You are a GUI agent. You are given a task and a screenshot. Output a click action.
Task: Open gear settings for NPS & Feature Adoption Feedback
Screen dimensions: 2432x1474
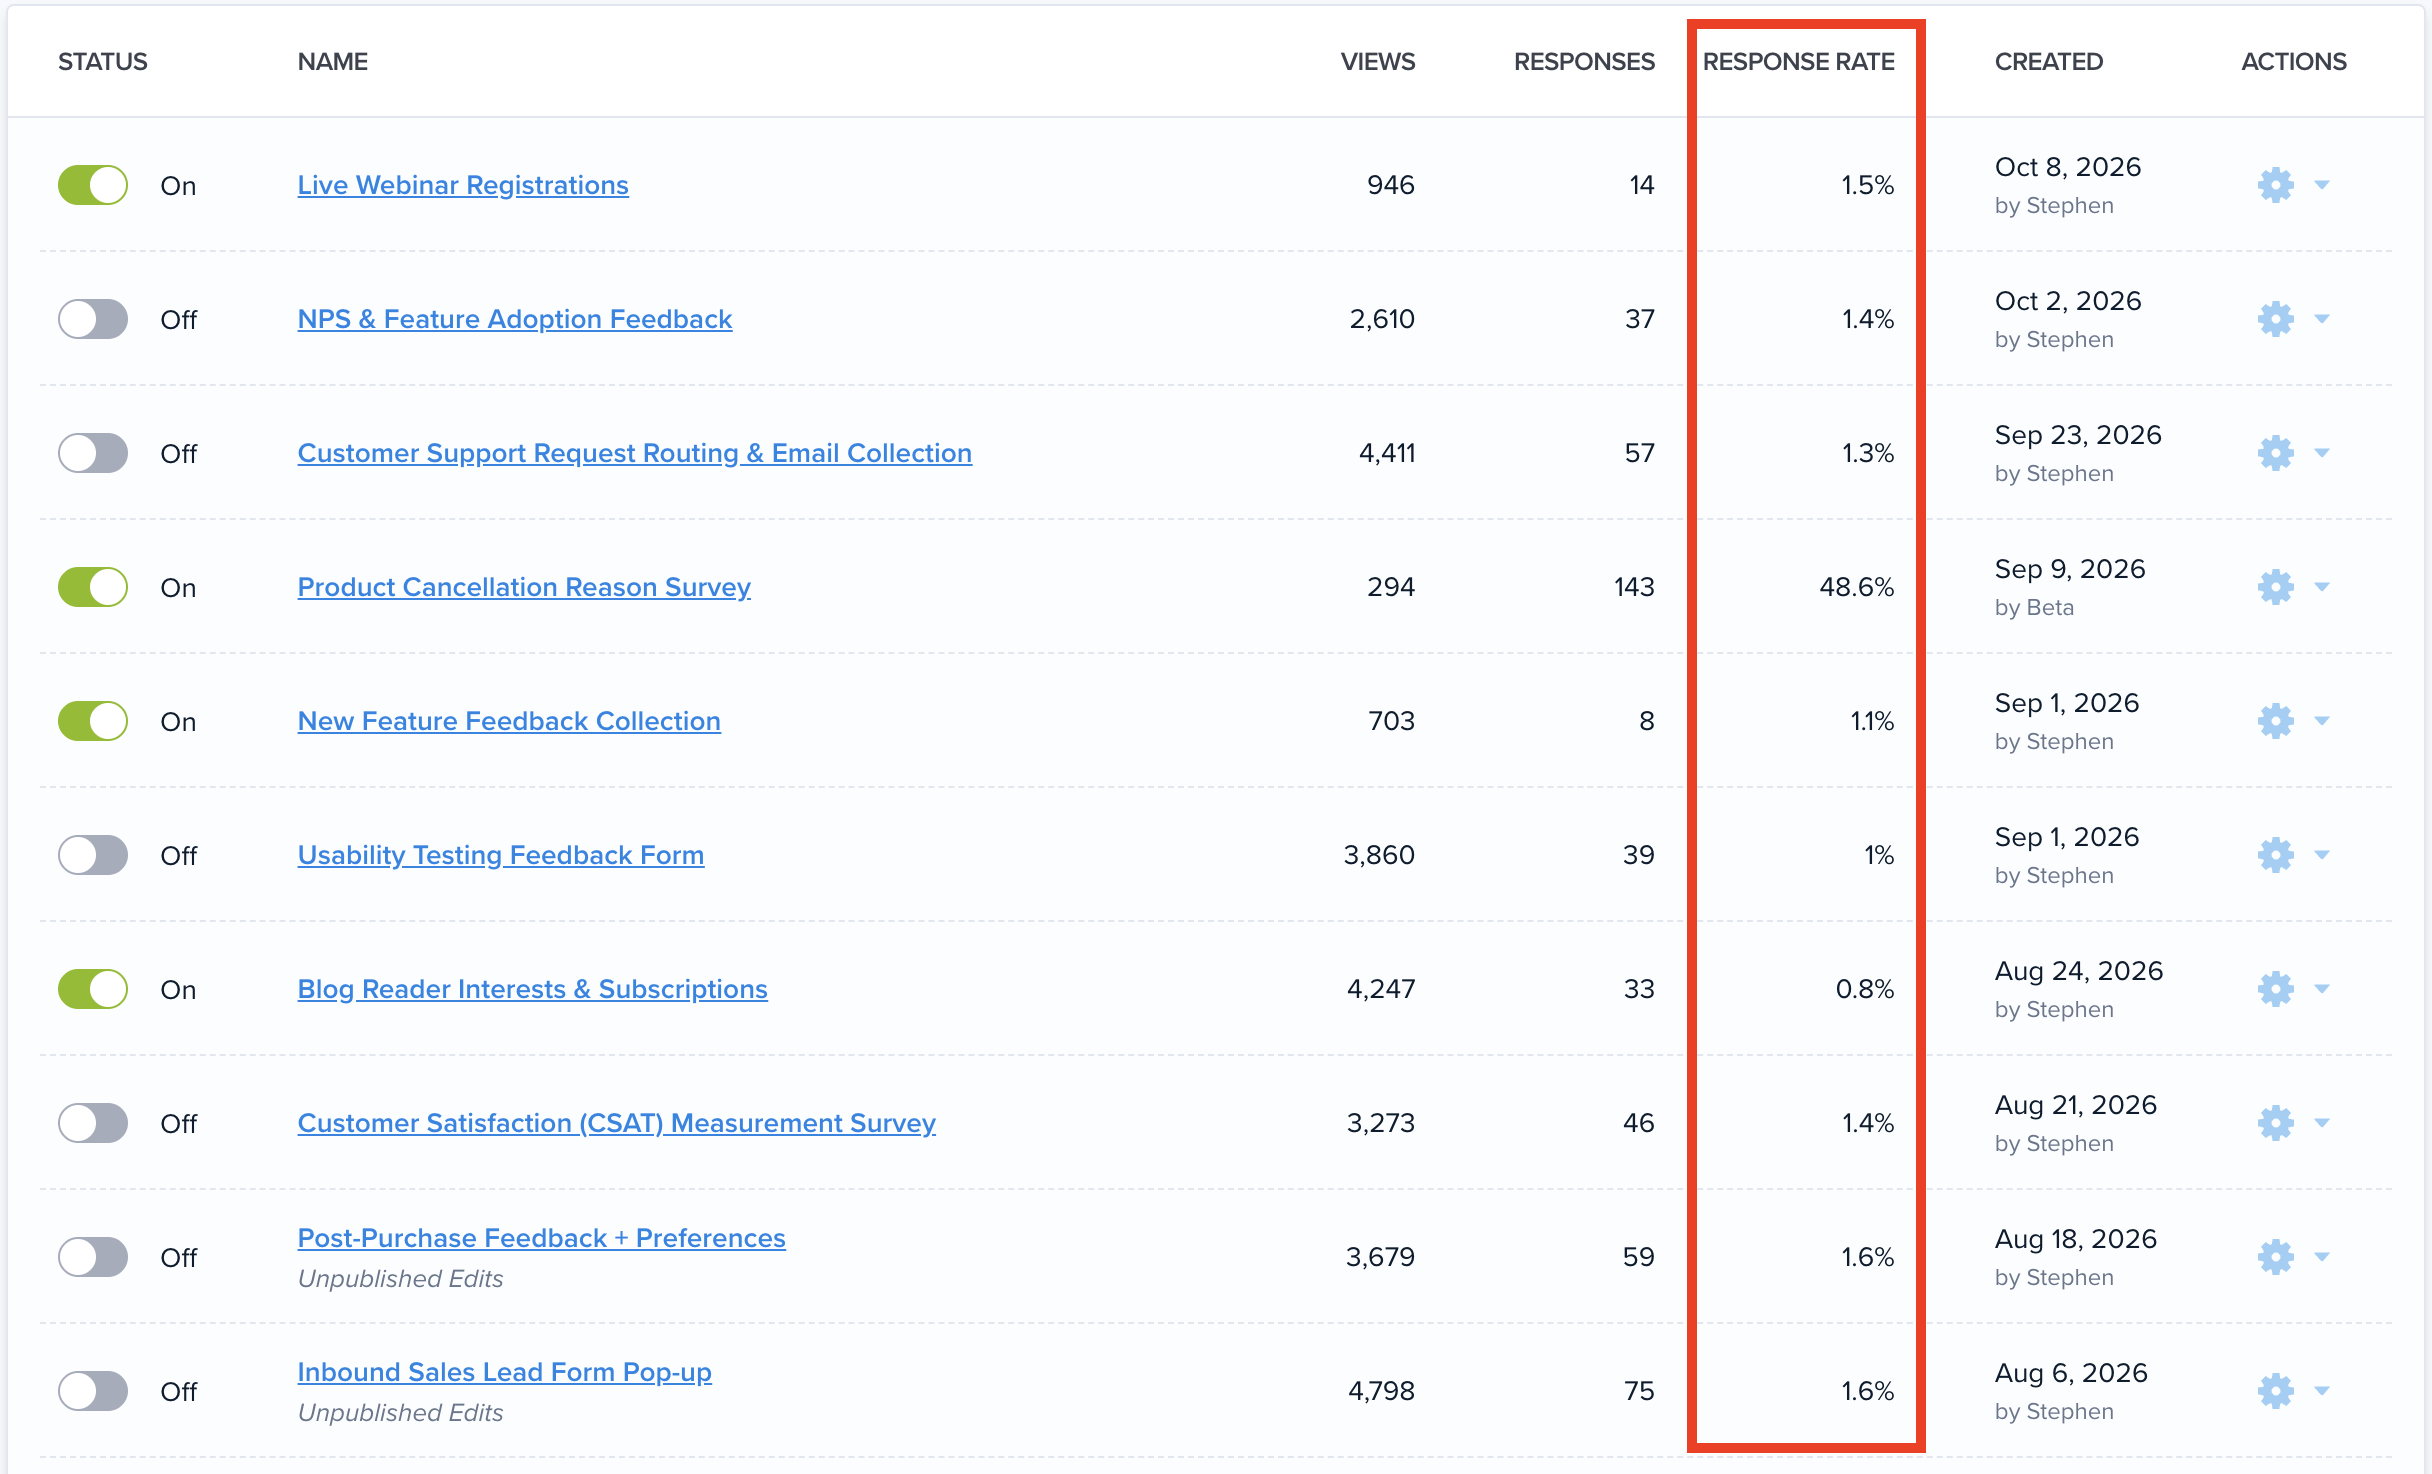point(2275,319)
